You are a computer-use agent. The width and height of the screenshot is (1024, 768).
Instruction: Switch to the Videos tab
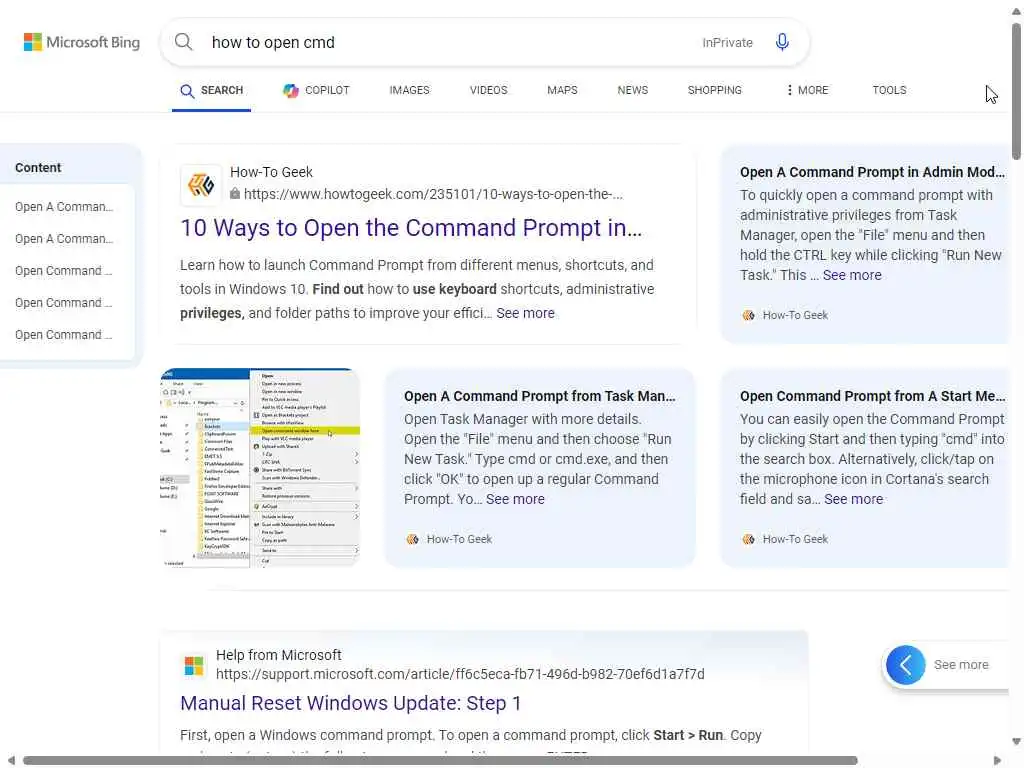(488, 90)
